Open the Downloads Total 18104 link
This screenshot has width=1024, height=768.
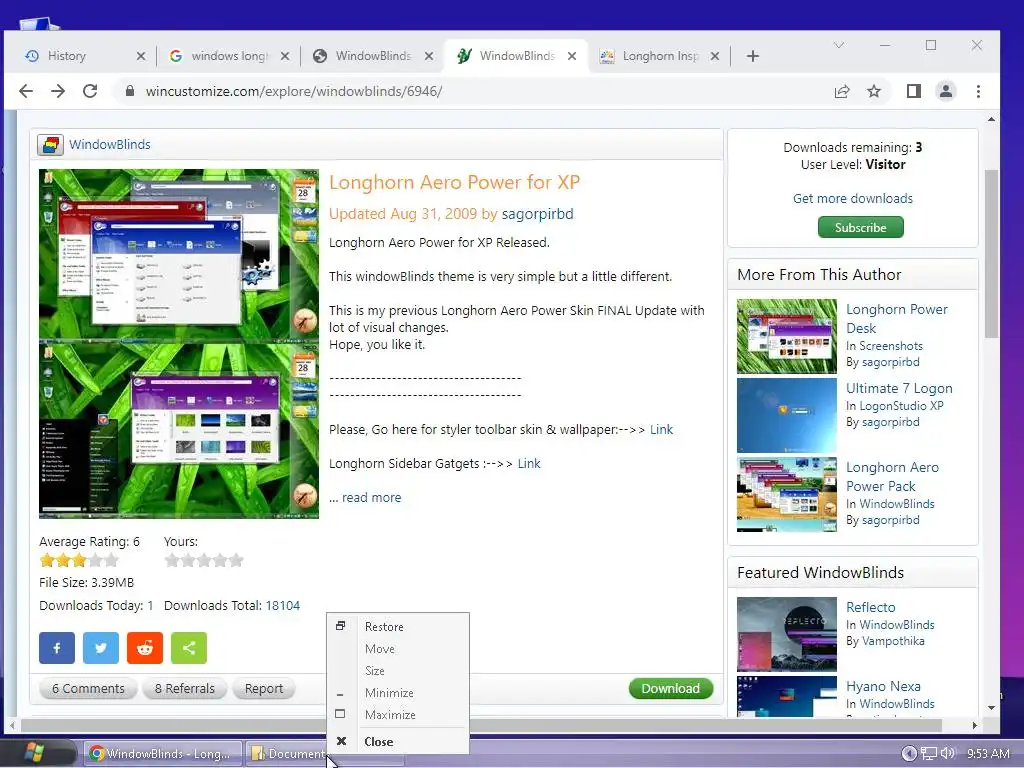[283, 605]
